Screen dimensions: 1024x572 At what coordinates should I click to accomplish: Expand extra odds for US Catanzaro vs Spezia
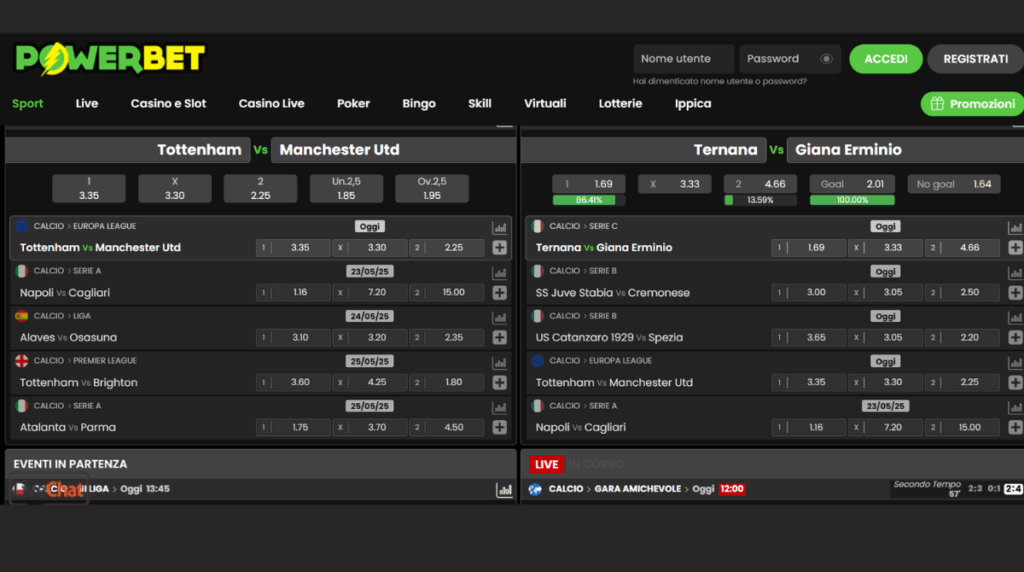(1015, 338)
